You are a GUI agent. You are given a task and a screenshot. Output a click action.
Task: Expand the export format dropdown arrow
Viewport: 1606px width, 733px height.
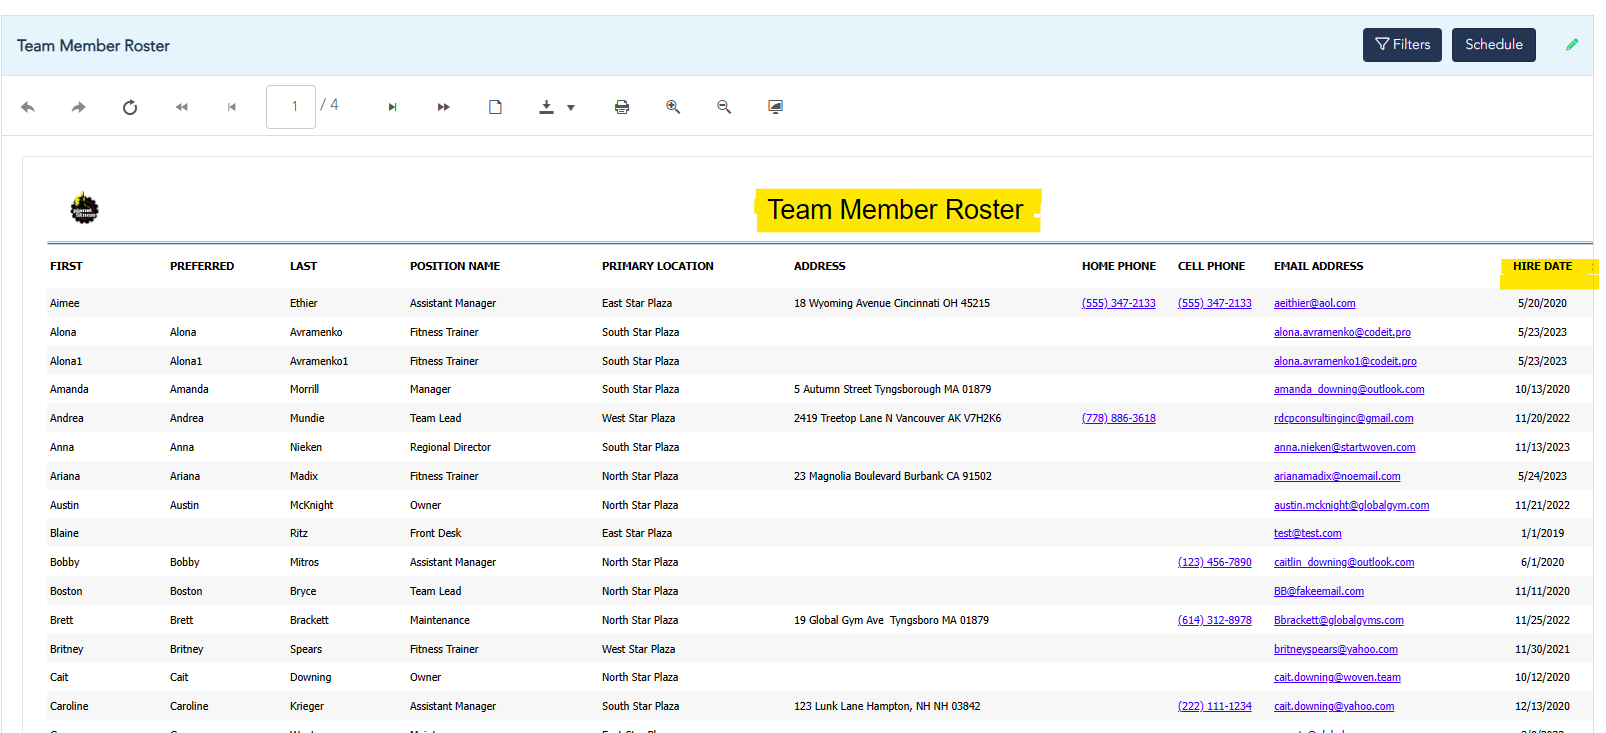pyautogui.click(x=571, y=108)
